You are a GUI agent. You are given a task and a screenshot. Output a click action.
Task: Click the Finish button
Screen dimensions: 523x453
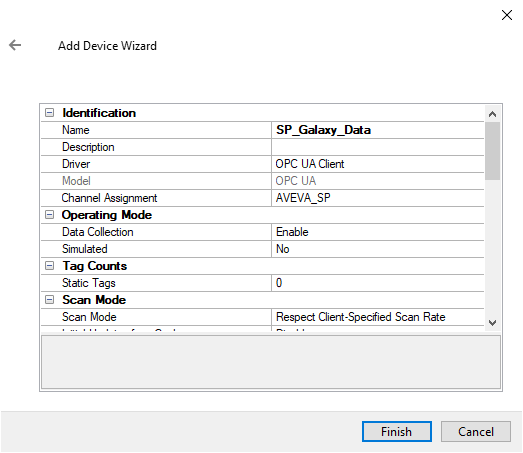[x=397, y=432]
